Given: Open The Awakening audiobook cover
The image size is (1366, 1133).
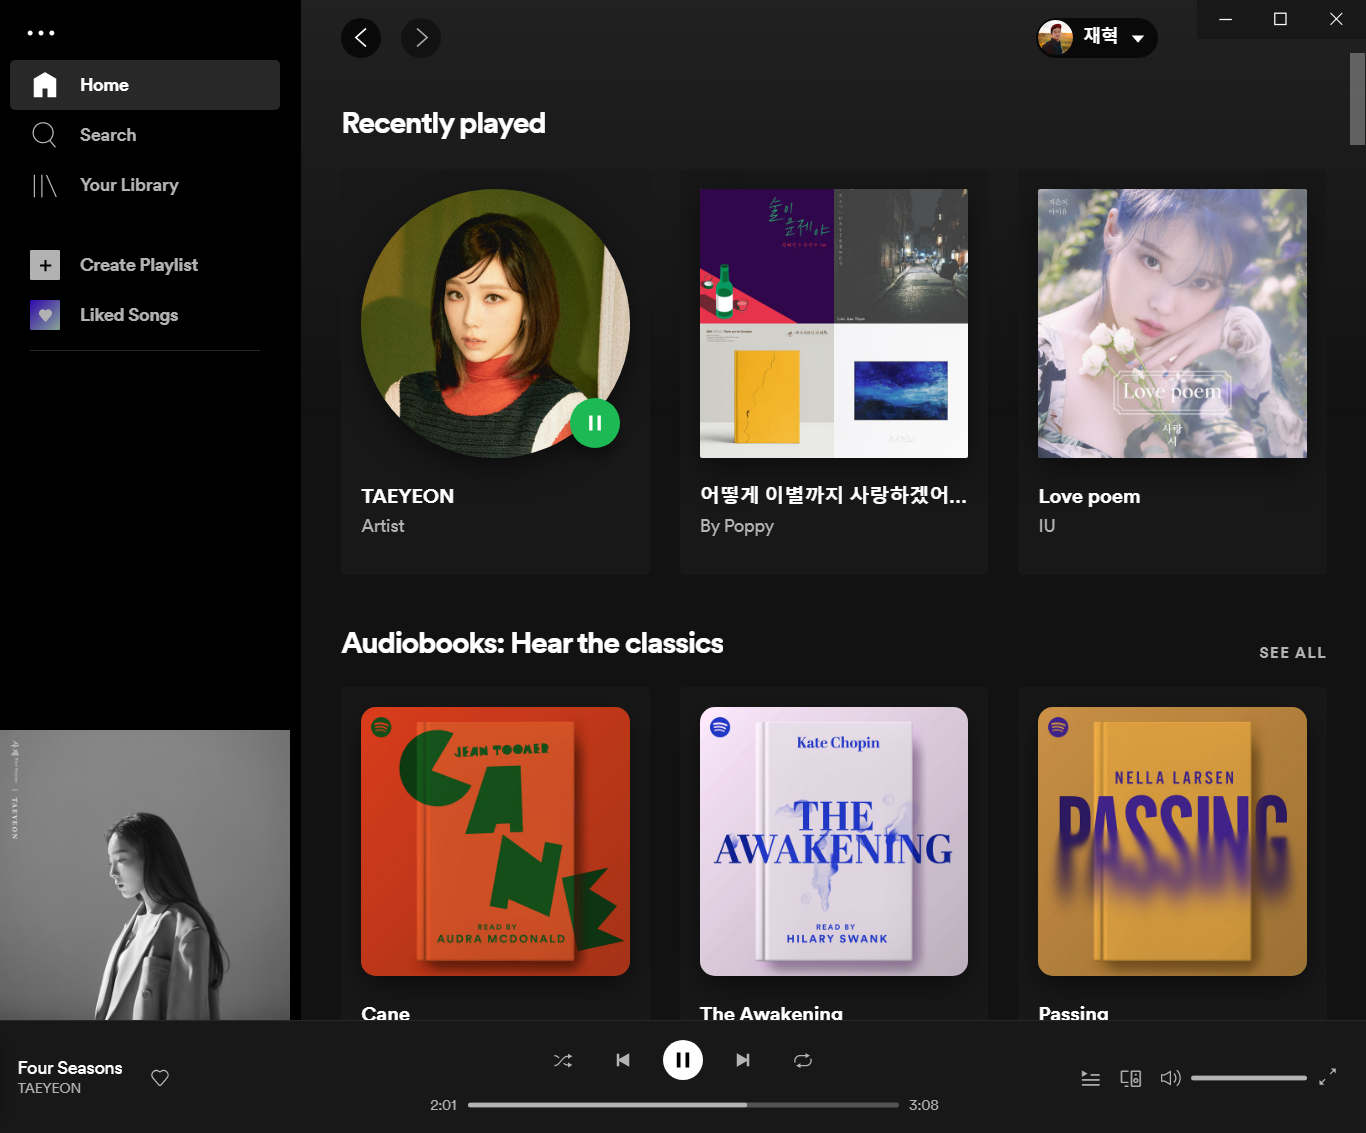Looking at the screenshot, I should click(x=834, y=841).
